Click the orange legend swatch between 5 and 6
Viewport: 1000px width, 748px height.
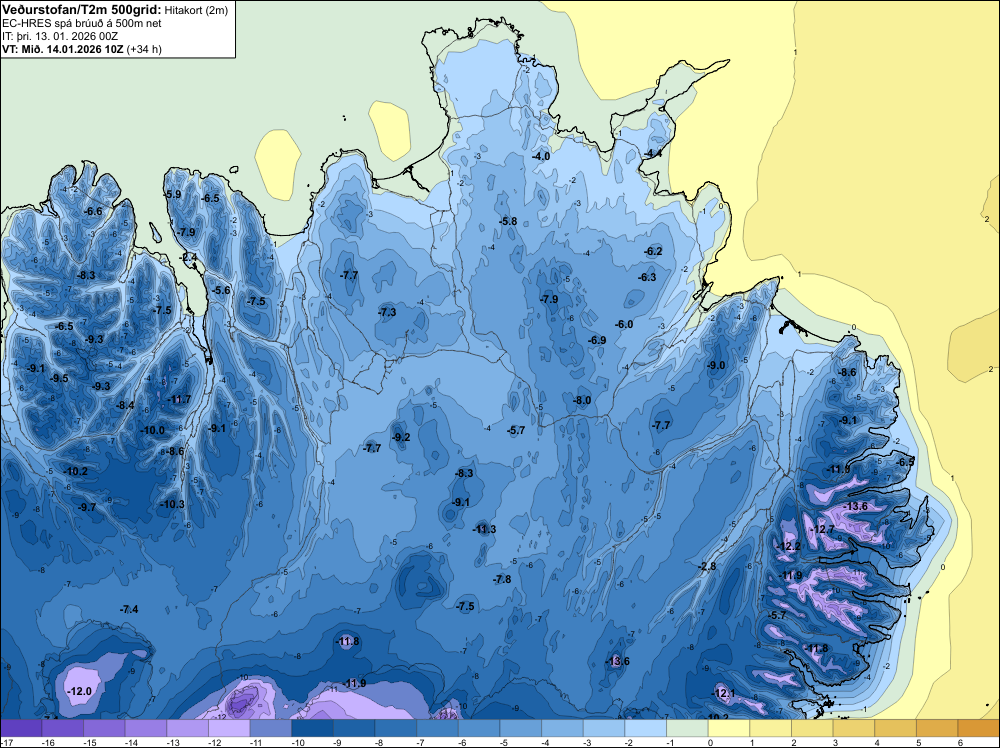pyautogui.click(x=938, y=728)
